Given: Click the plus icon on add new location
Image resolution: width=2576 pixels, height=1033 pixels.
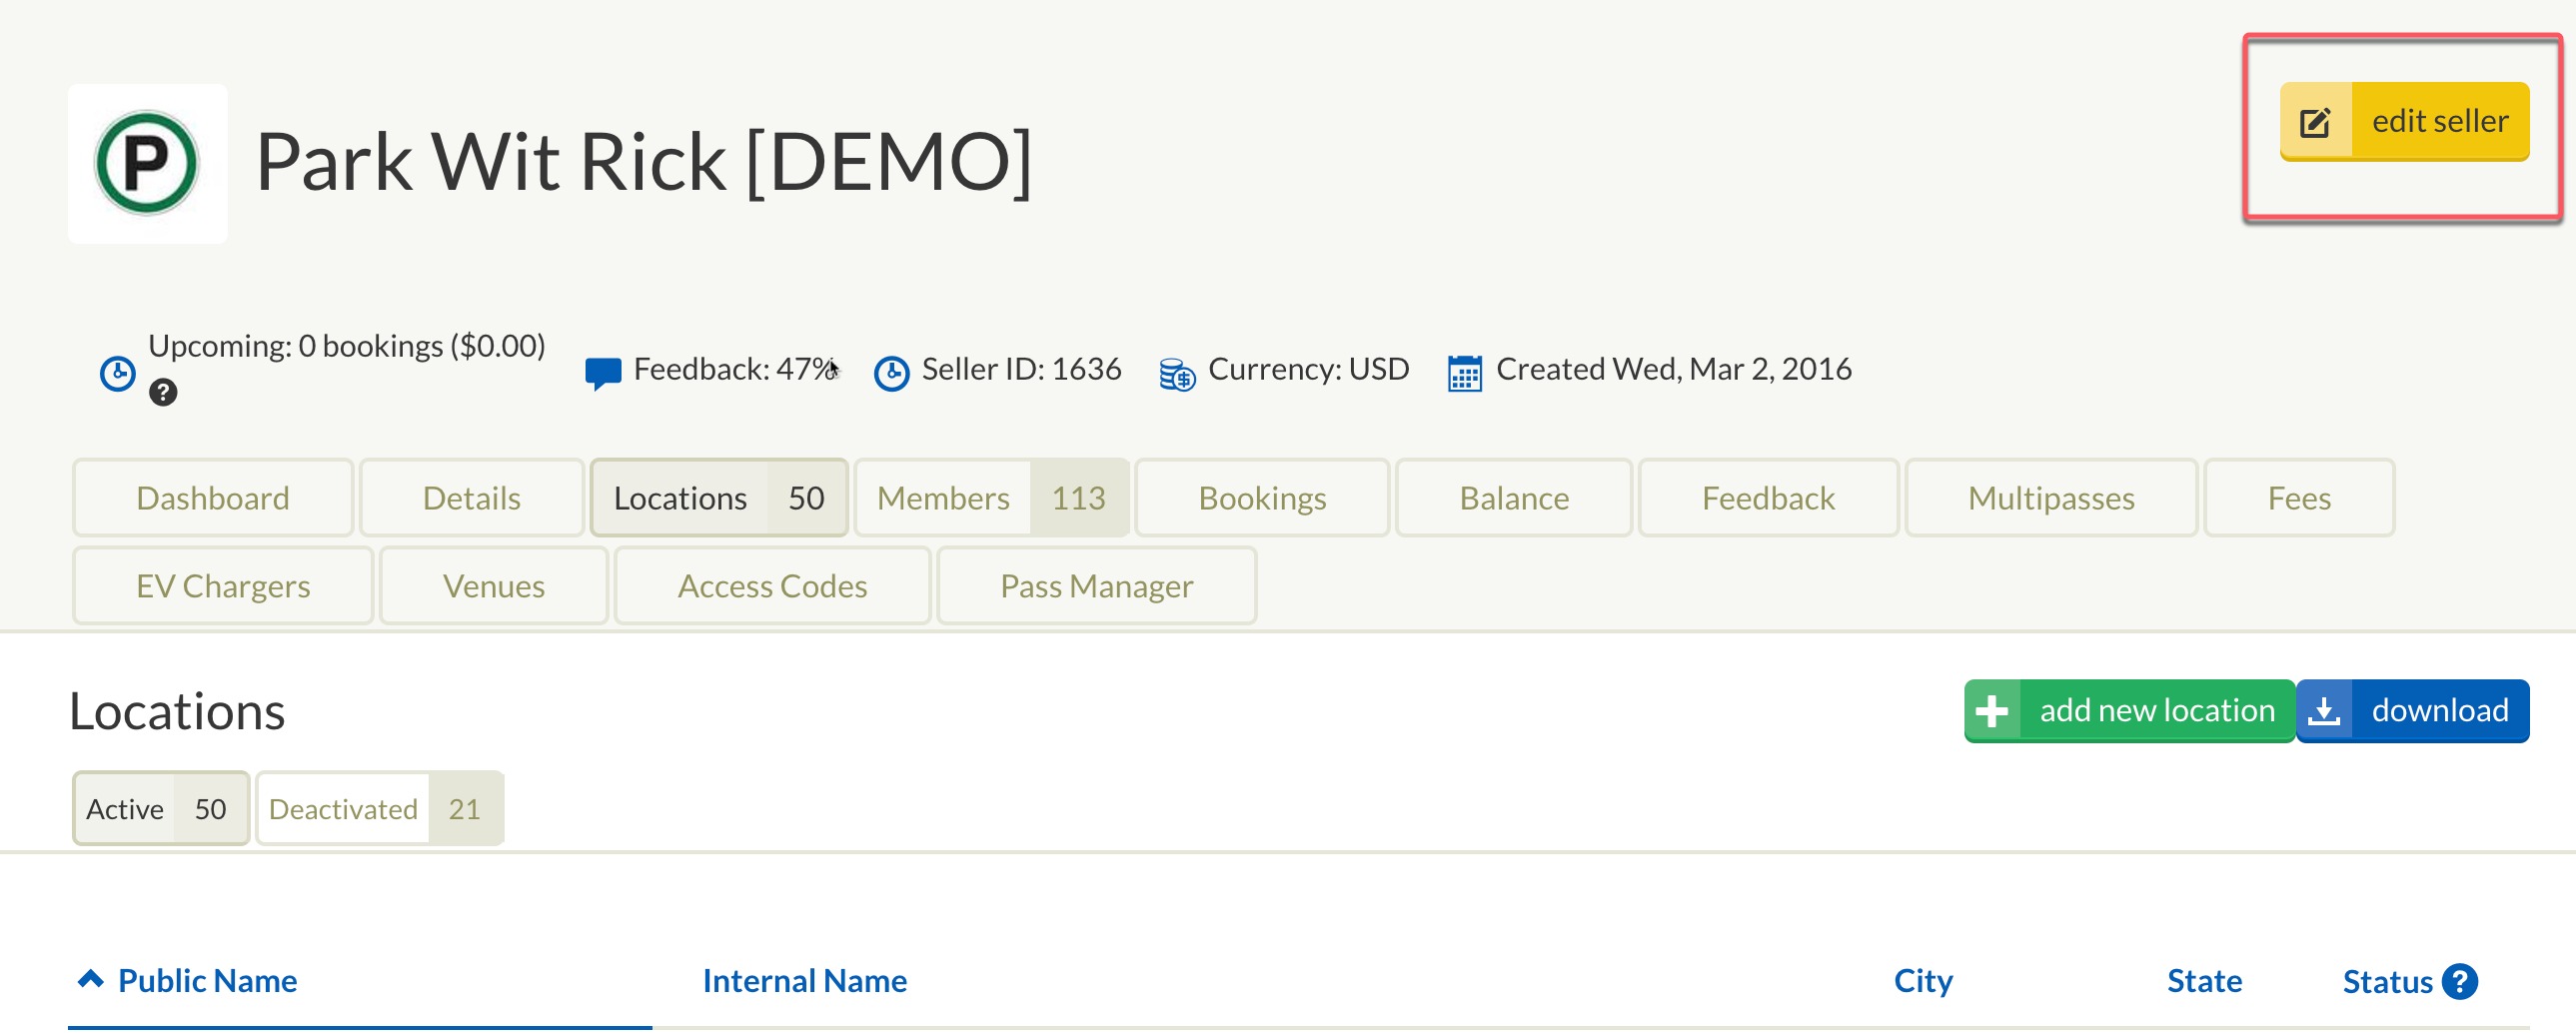Looking at the screenshot, I should coord(1992,711).
